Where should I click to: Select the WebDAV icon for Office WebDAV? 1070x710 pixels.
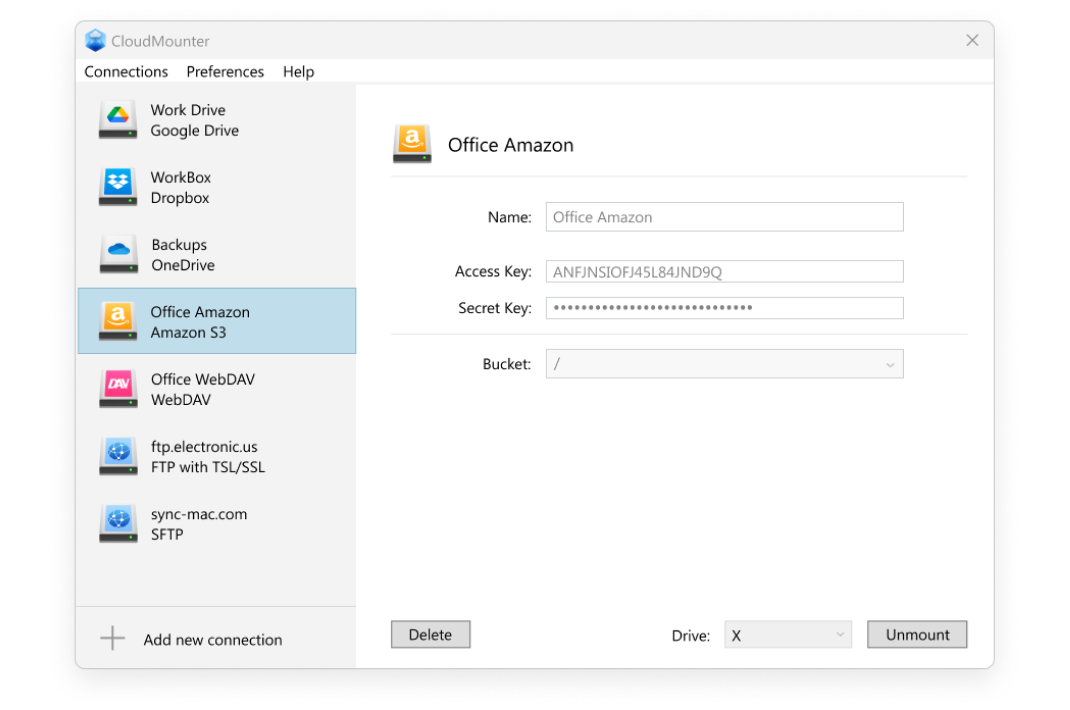tap(117, 388)
